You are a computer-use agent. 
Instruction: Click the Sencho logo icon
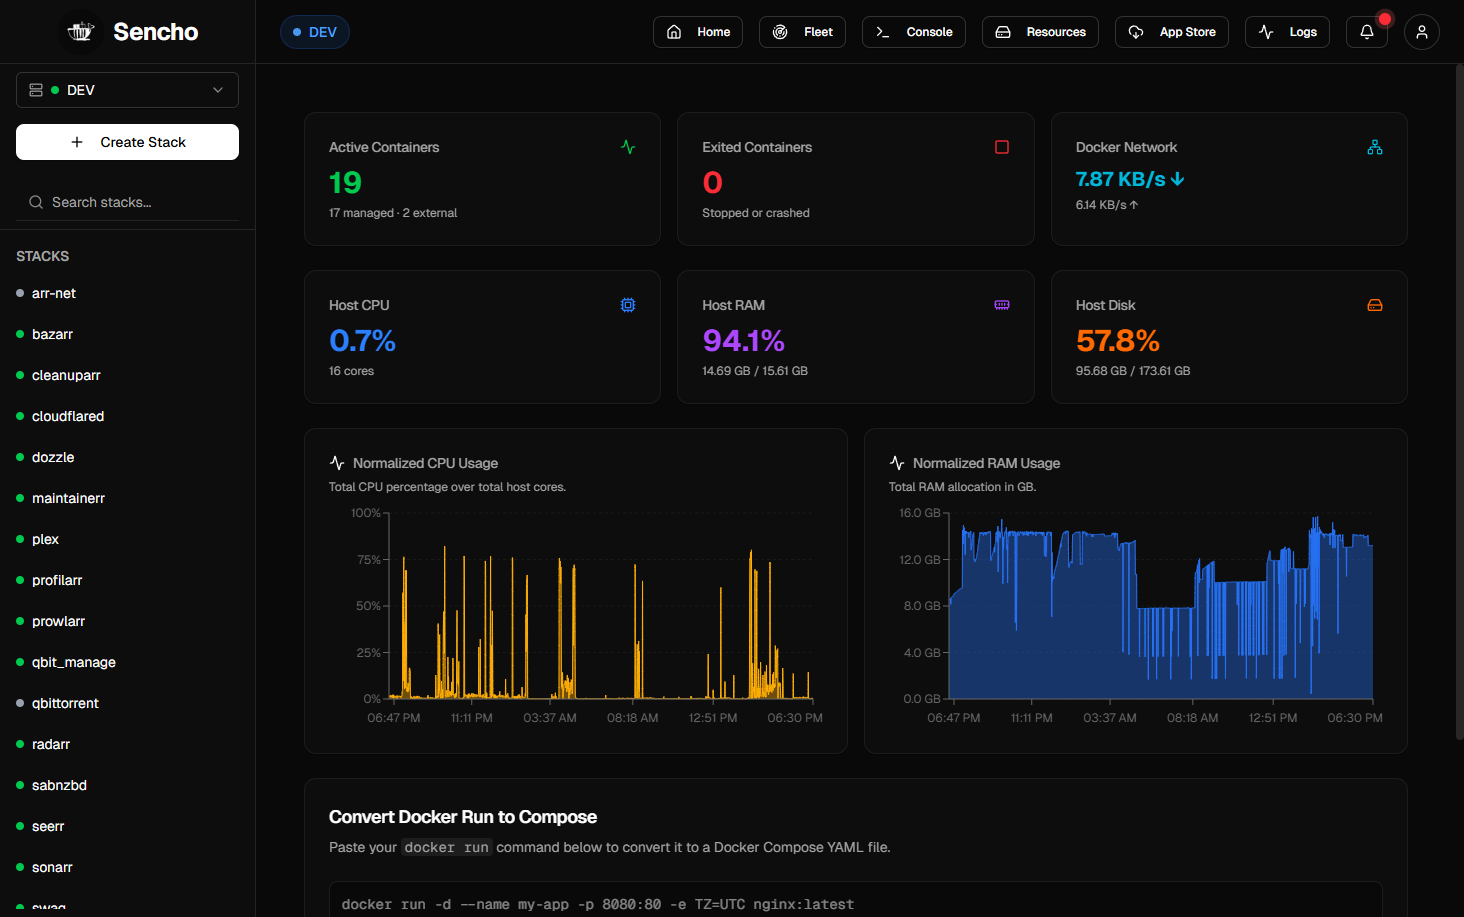point(81,32)
